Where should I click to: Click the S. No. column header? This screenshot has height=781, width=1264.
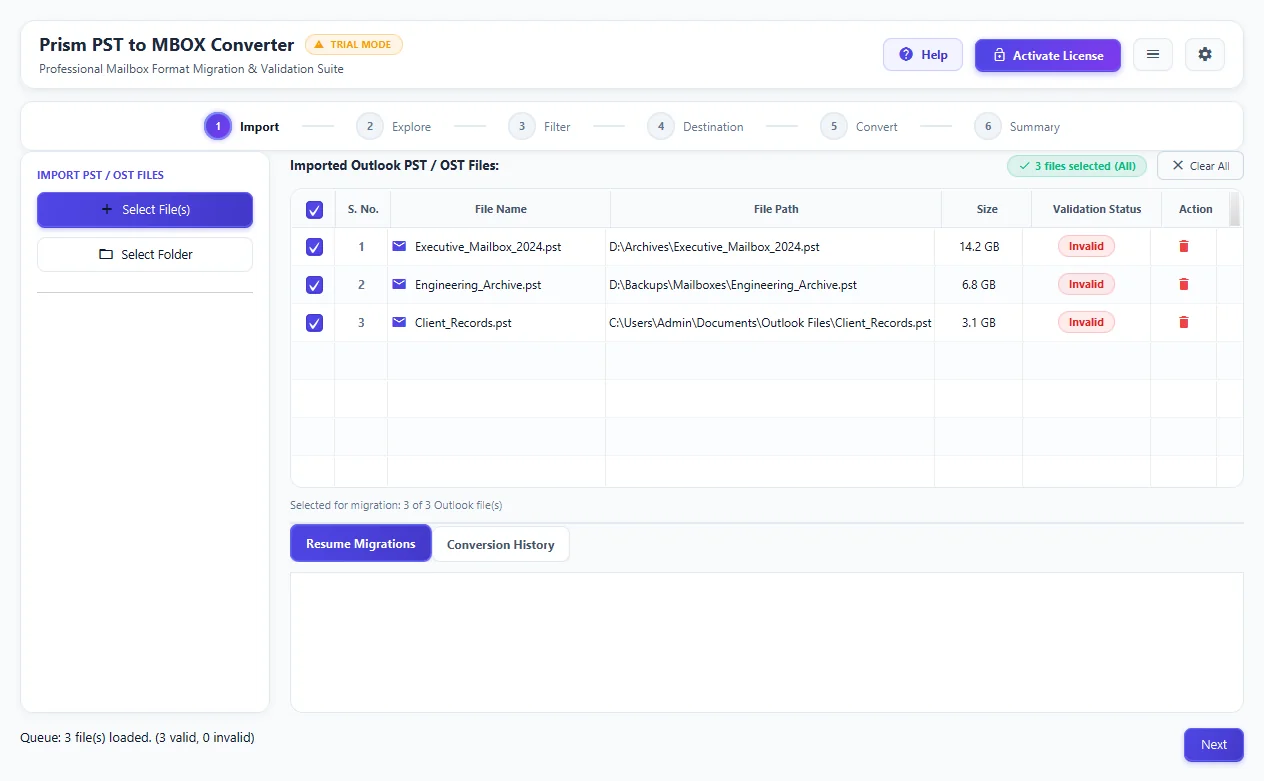363,209
